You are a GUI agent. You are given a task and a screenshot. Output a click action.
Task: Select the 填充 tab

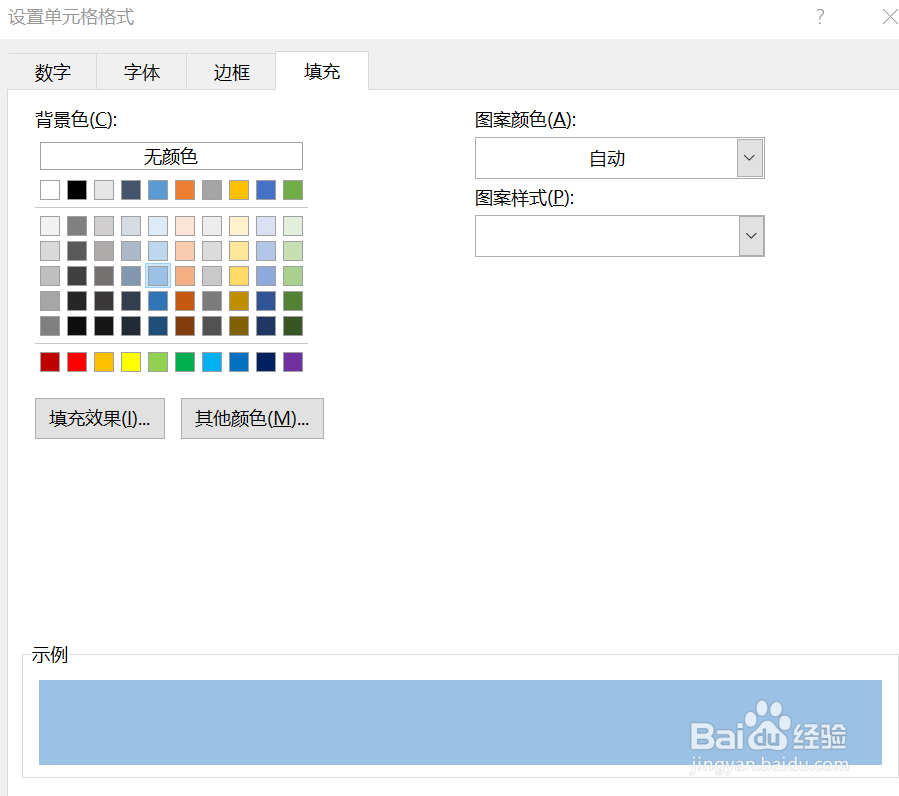click(322, 71)
